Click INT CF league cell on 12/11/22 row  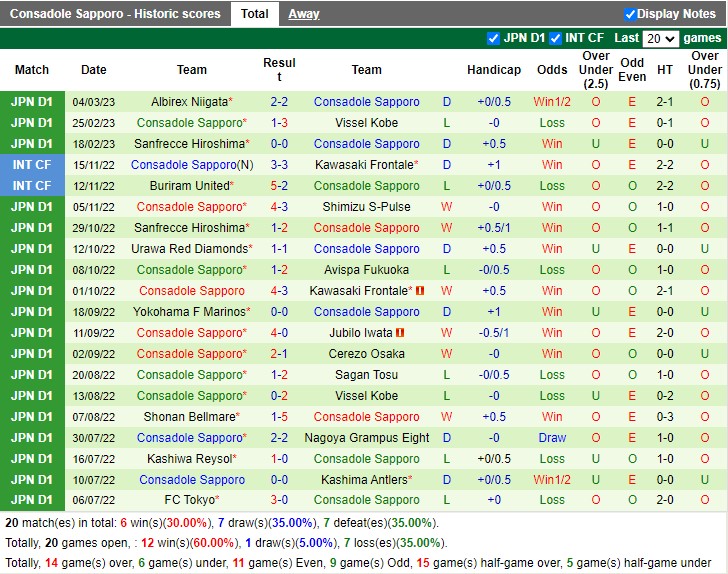coord(32,186)
